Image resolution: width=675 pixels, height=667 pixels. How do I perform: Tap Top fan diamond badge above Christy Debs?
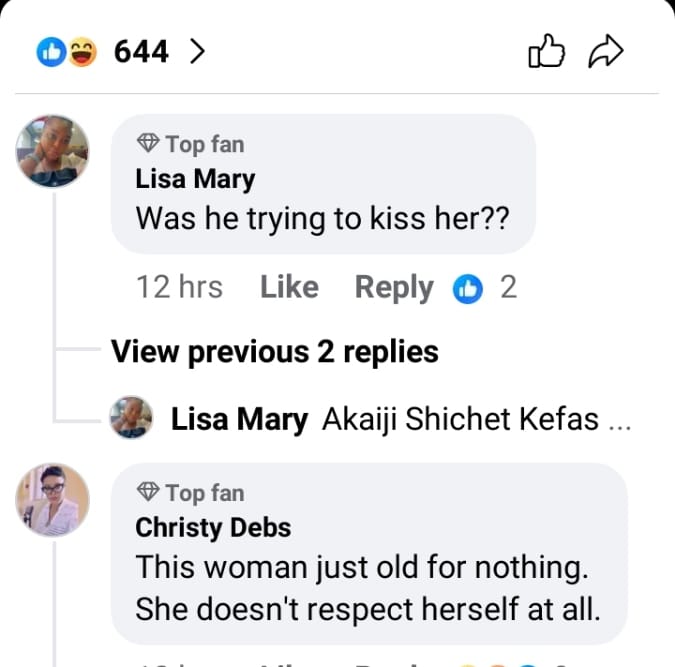tap(148, 492)
